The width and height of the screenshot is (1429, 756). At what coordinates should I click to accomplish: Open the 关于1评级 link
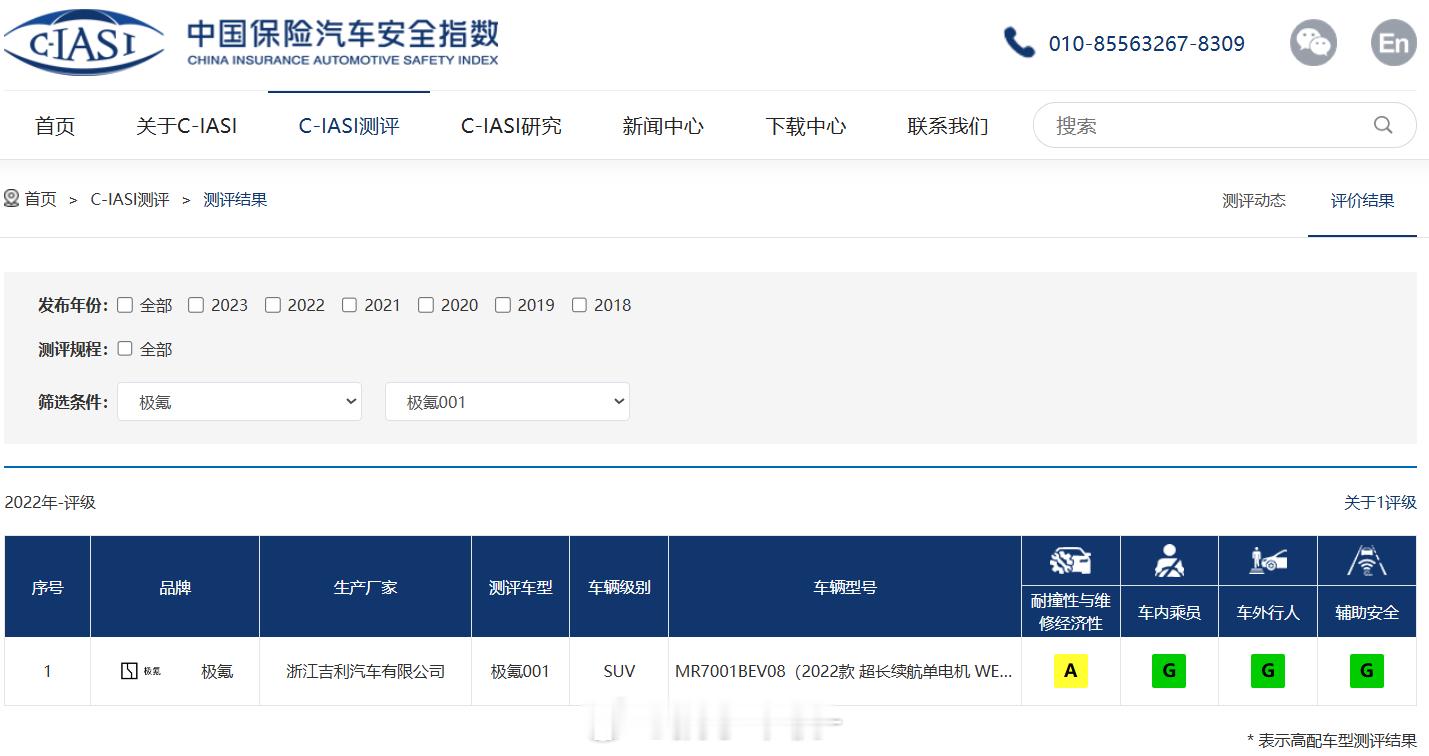point(1380,502)
